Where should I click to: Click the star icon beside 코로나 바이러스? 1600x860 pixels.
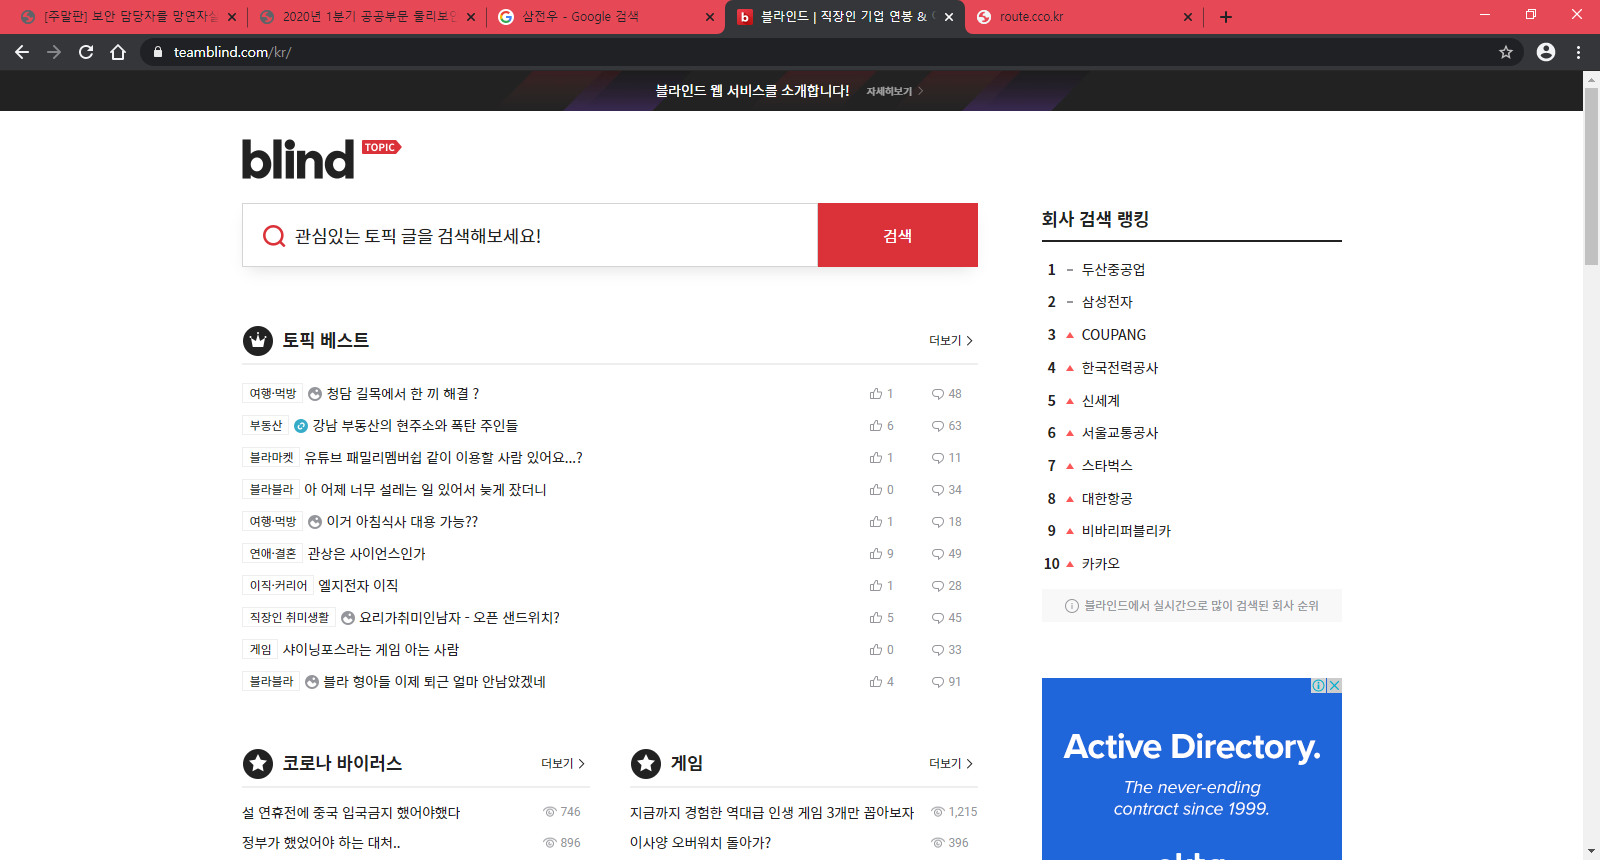coord(258,764)
